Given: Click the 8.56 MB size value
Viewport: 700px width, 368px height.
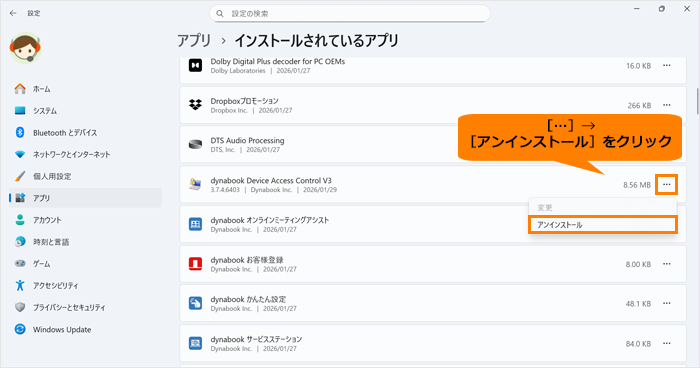Looking at the screenshot, I should pyautogui.click(x=637, y=185).
